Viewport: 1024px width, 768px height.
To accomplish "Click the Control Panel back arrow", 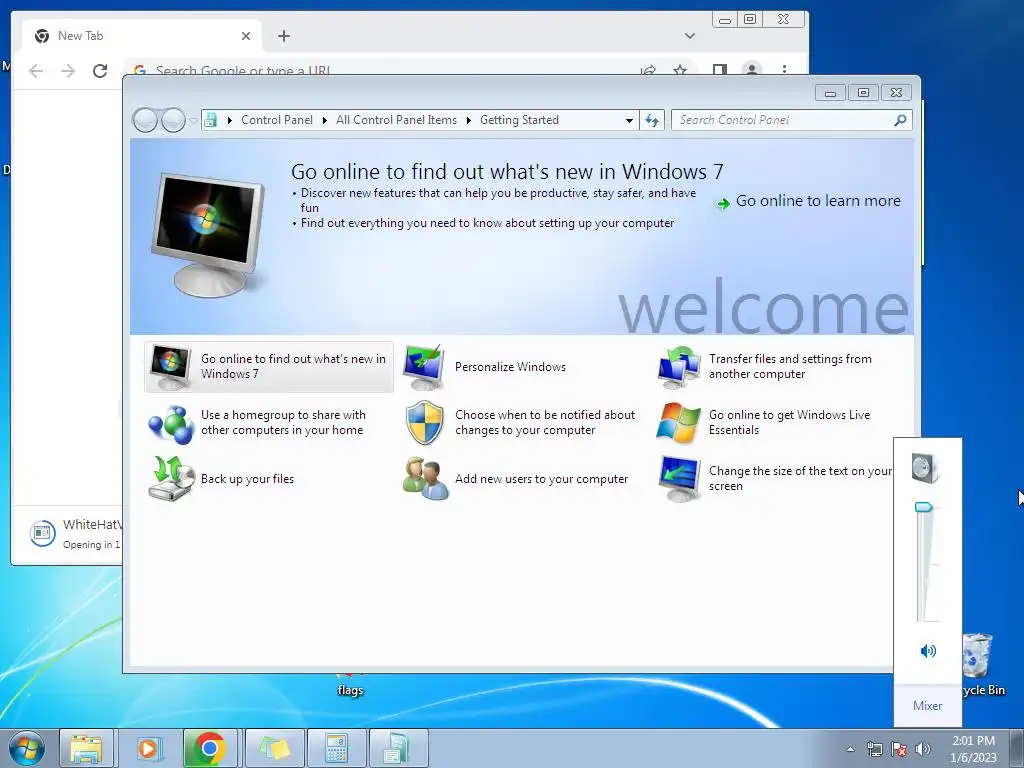I will (x=145, y=120).
